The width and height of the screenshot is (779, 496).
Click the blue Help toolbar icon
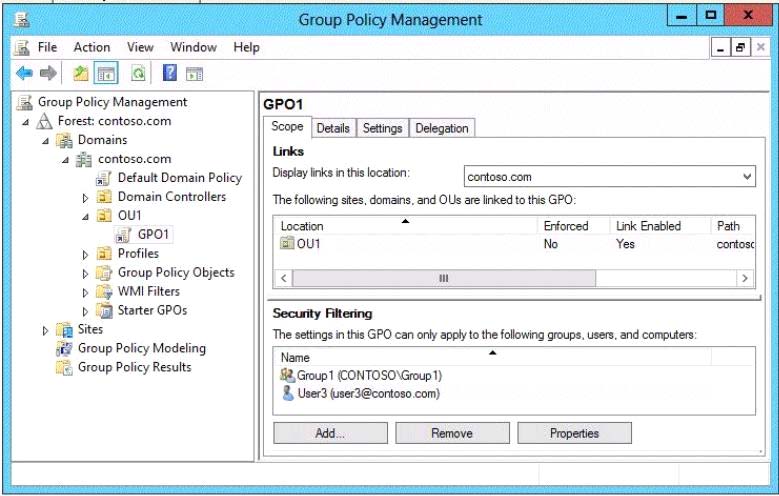170,73
